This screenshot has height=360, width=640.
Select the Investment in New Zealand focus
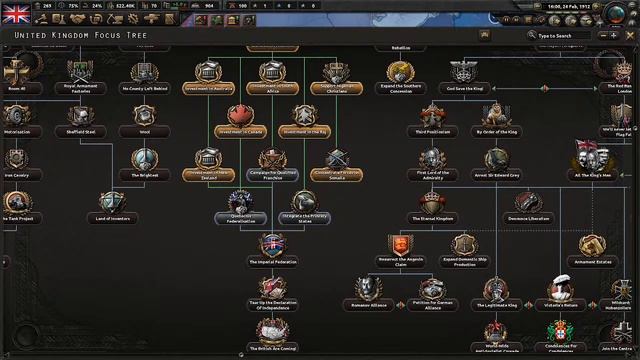tap(209, 165)
